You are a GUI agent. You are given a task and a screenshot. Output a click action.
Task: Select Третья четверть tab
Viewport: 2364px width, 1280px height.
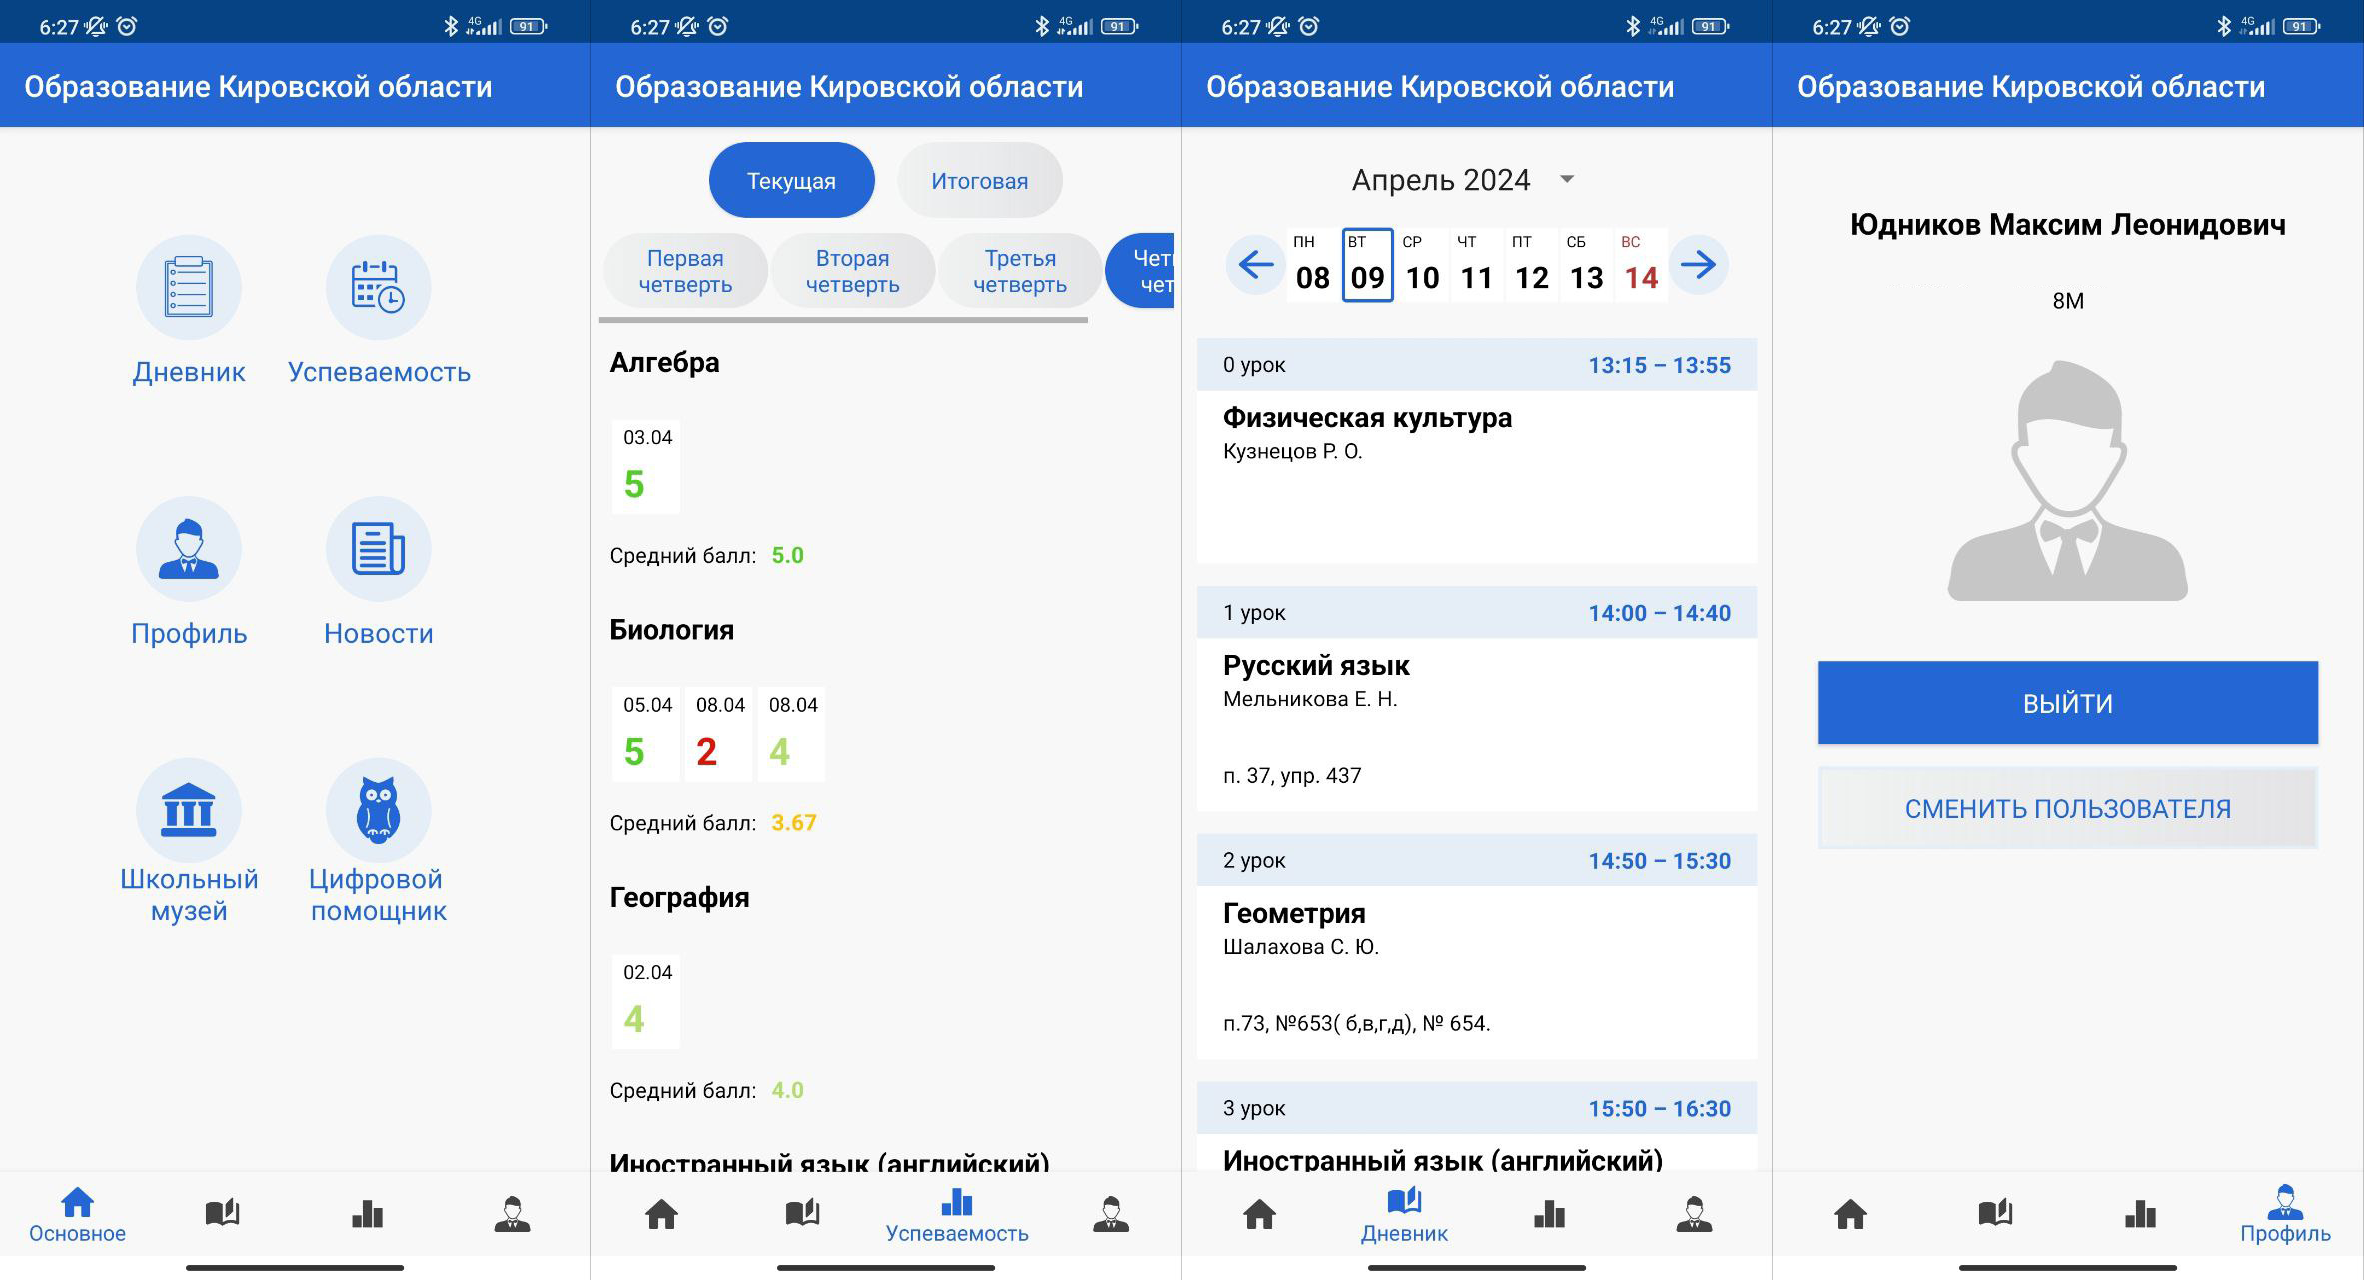[1021, 271]
